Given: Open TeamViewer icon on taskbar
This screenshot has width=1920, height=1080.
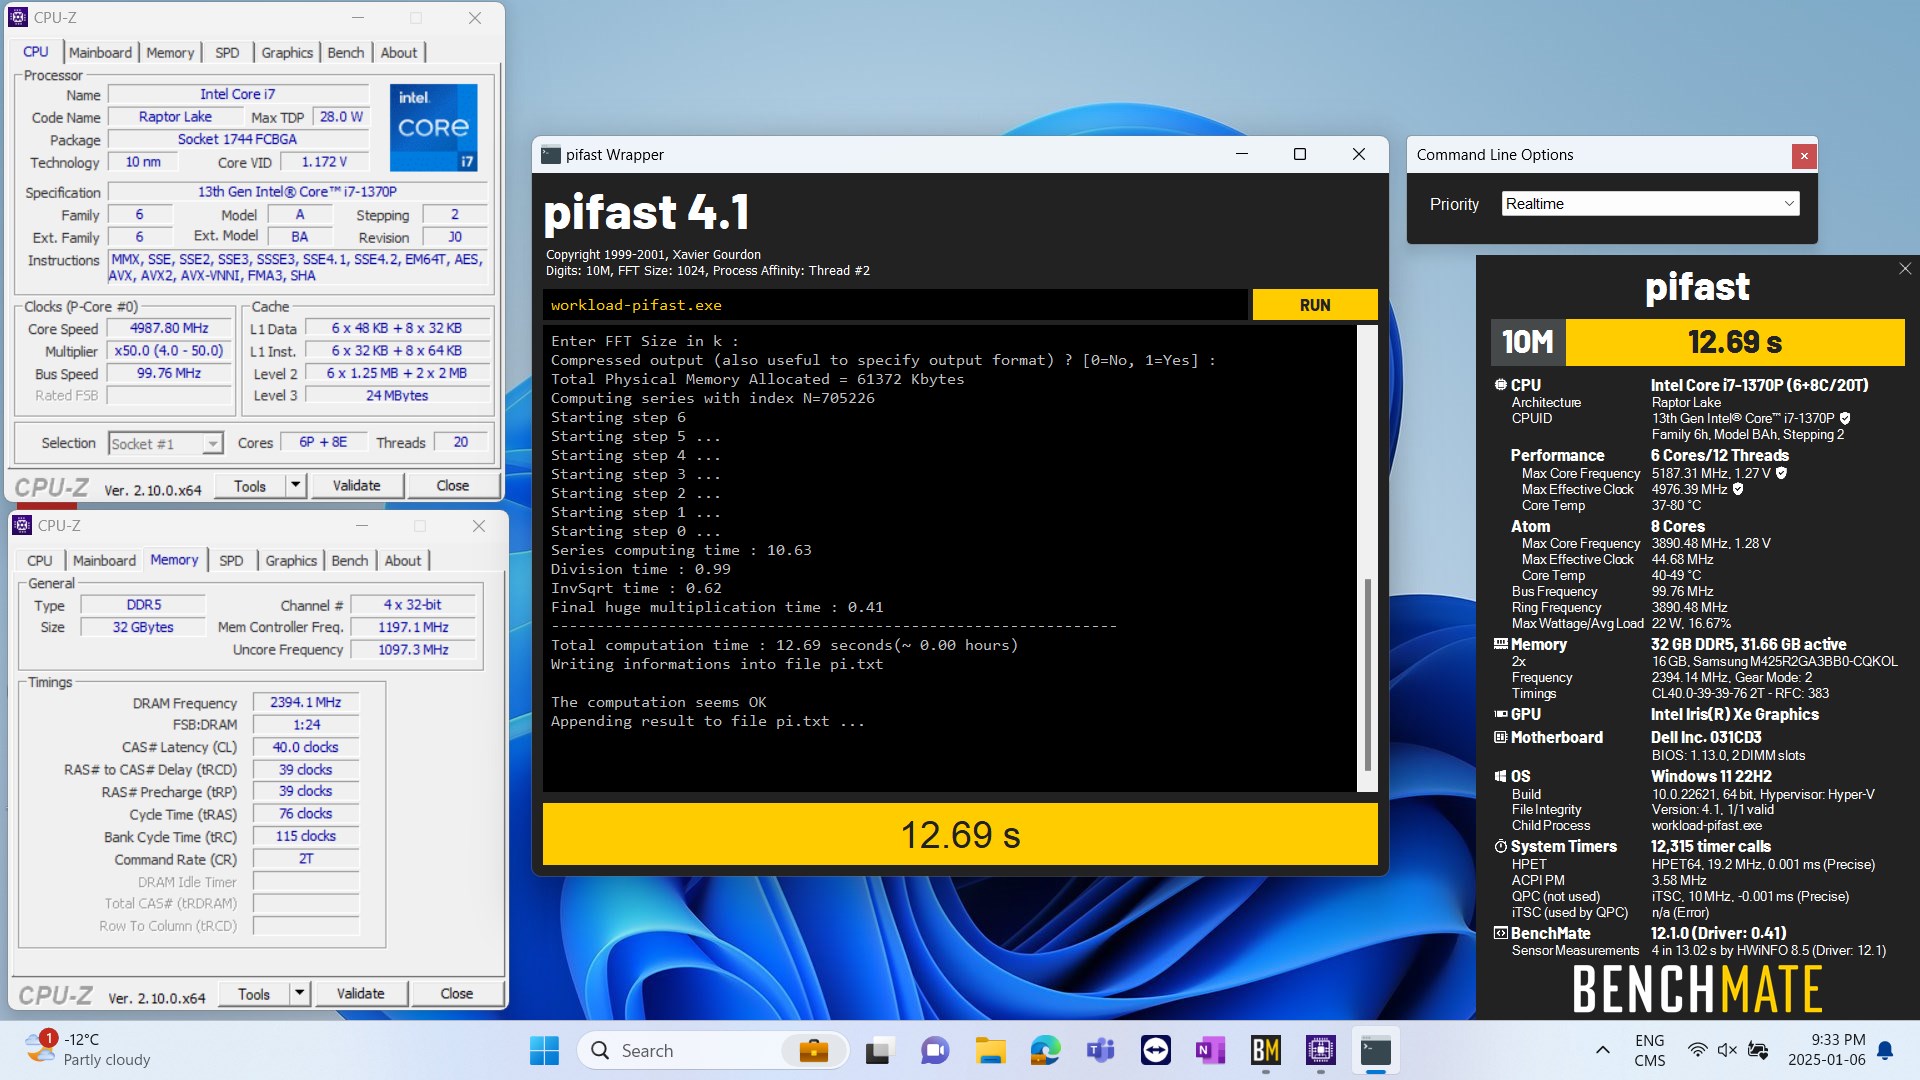Looking at the screenshot, I should pyautogui.click(x=1155, y=1050).
